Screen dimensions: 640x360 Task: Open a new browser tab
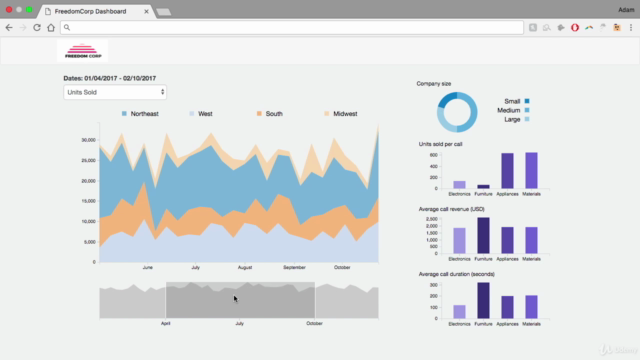(x=164, y=12)
